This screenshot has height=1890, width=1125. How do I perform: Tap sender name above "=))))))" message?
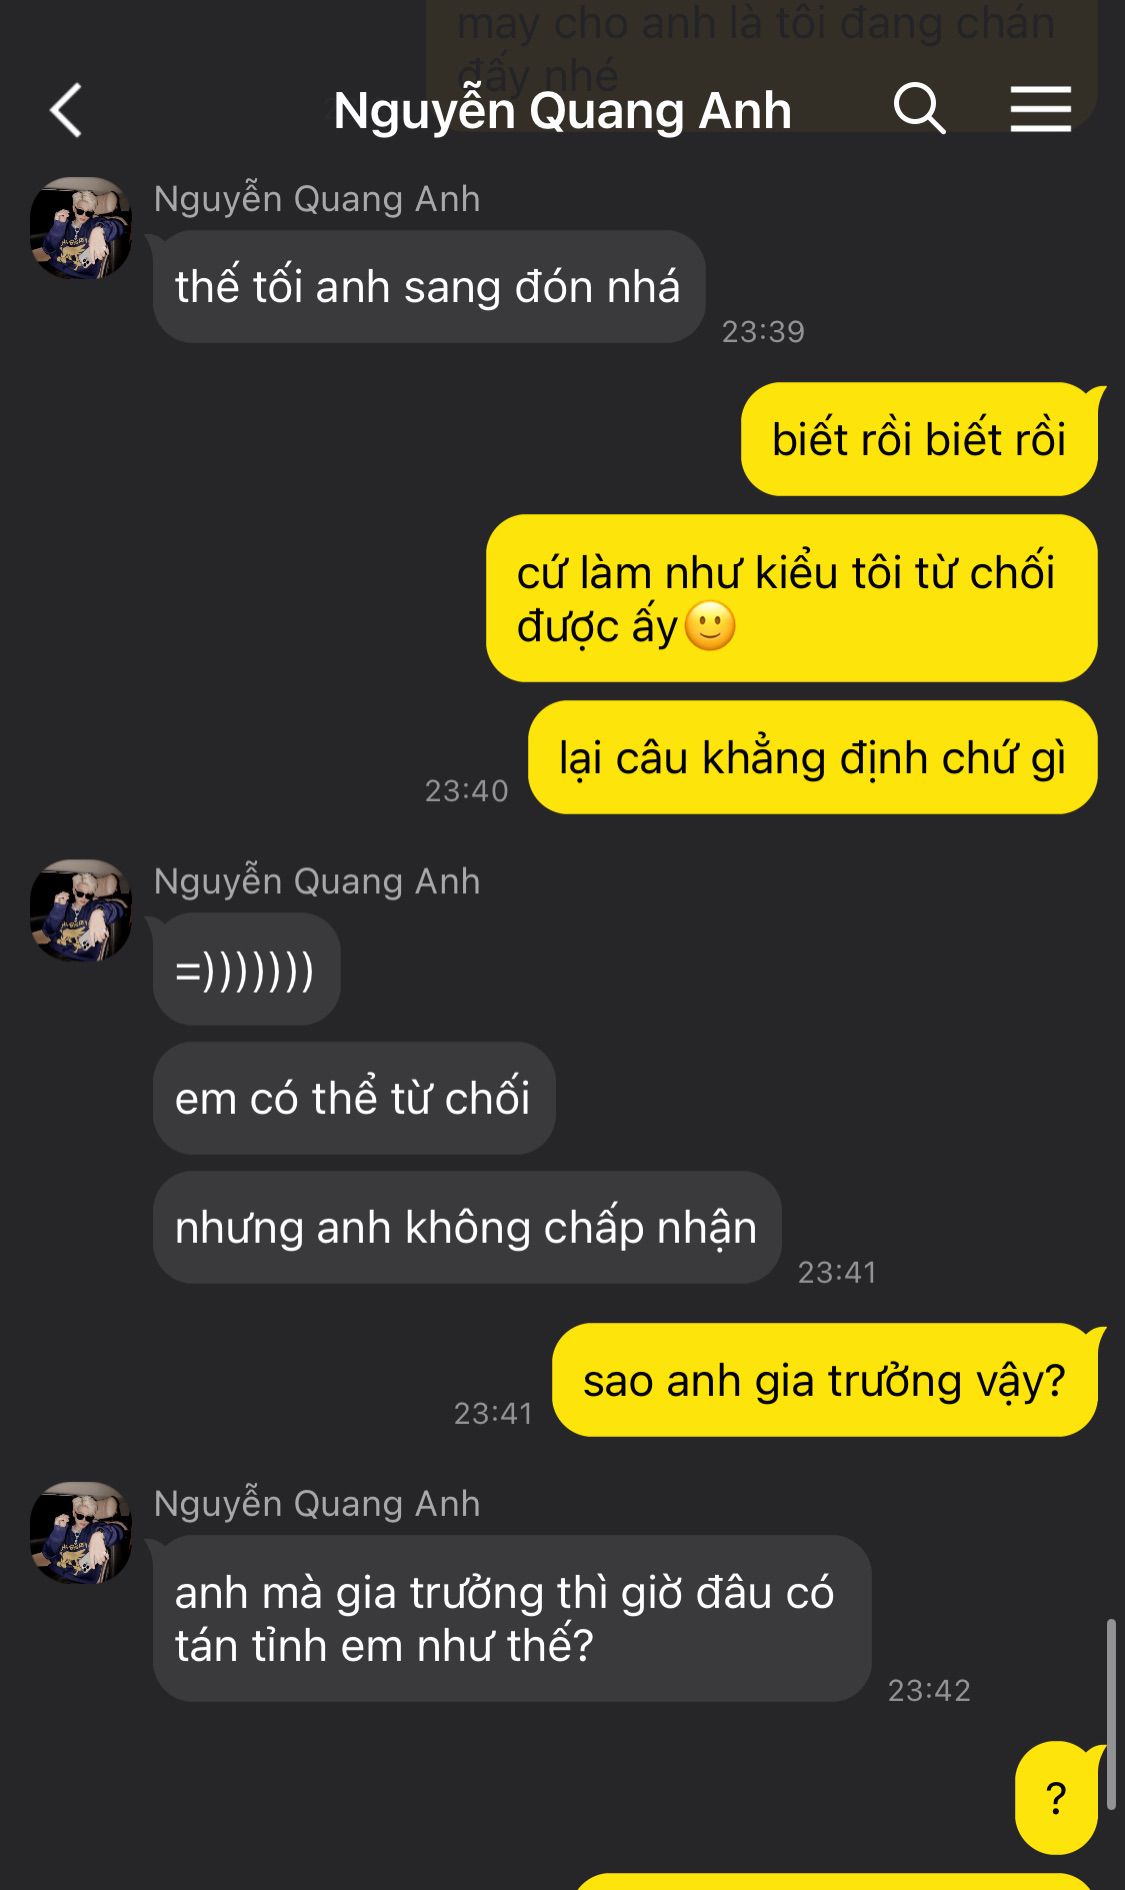coord(317,881)
